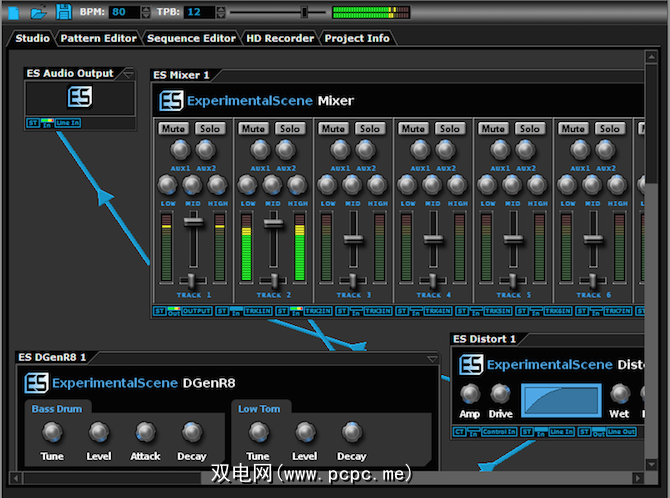Click the Track 1 AUX1 knob
670x498 pixels.
tap(180, 150)
